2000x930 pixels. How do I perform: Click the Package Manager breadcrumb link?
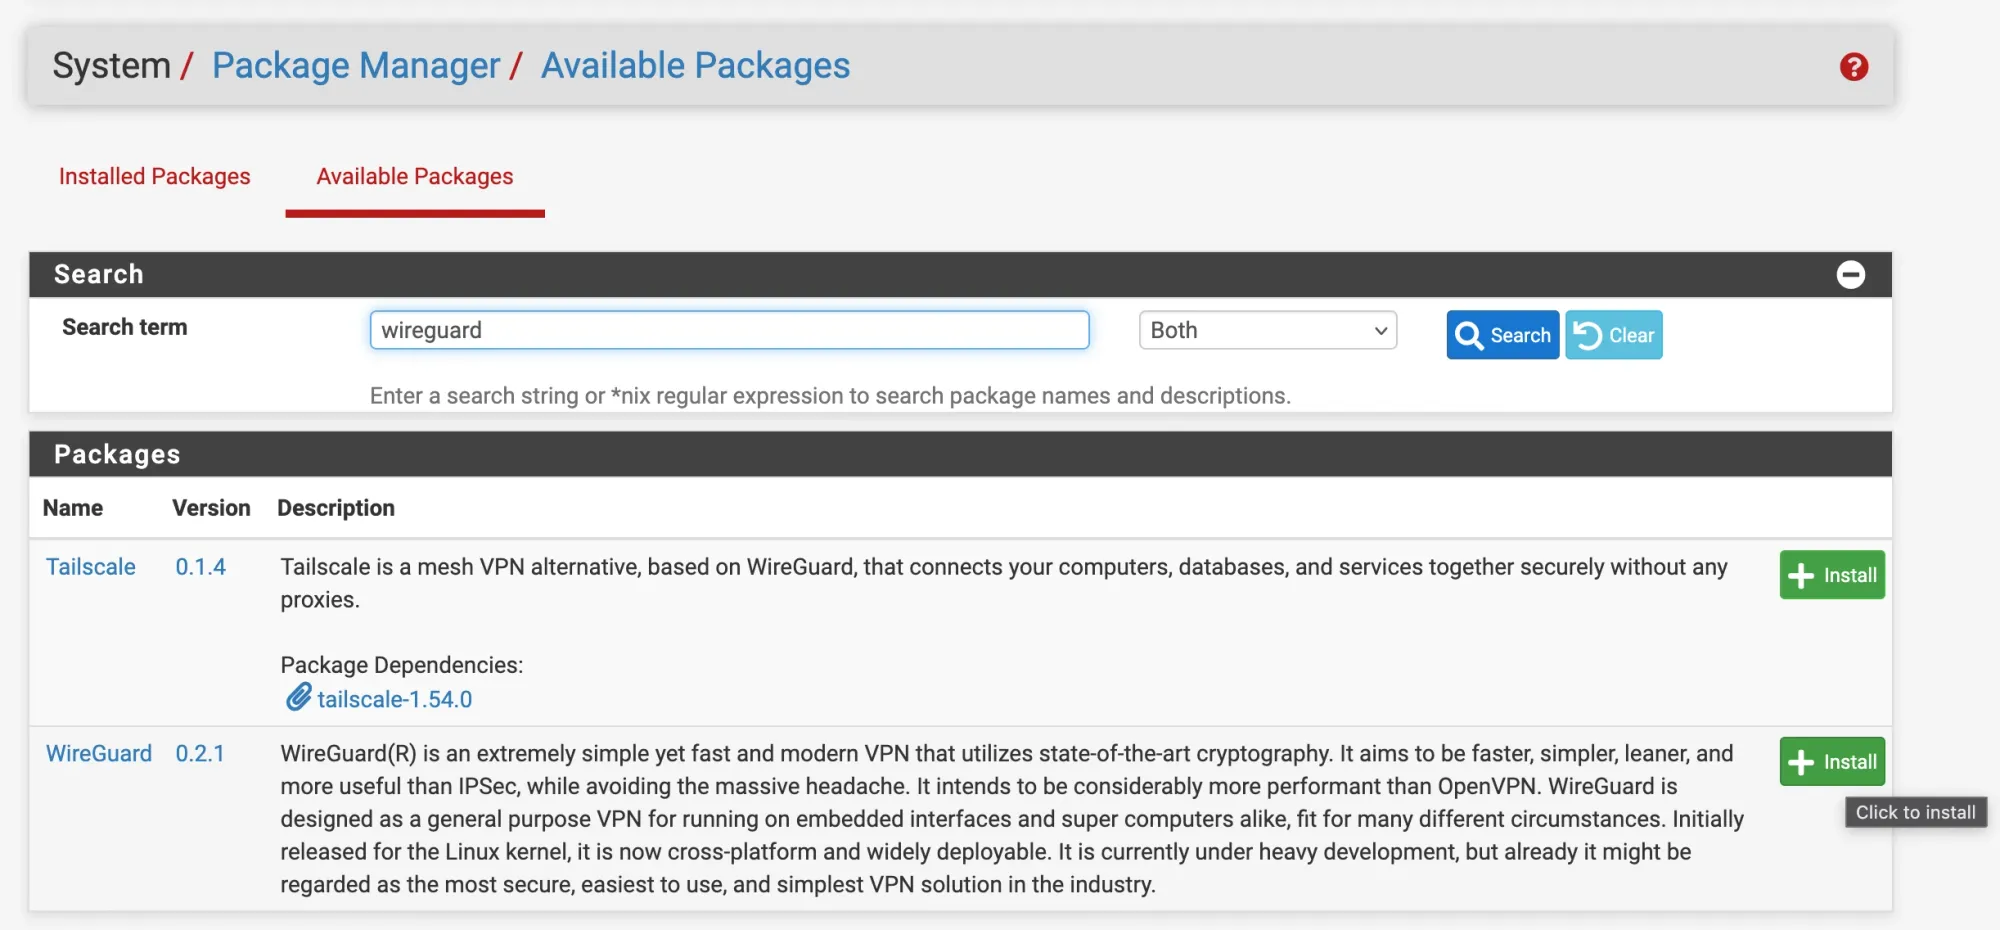356,65
